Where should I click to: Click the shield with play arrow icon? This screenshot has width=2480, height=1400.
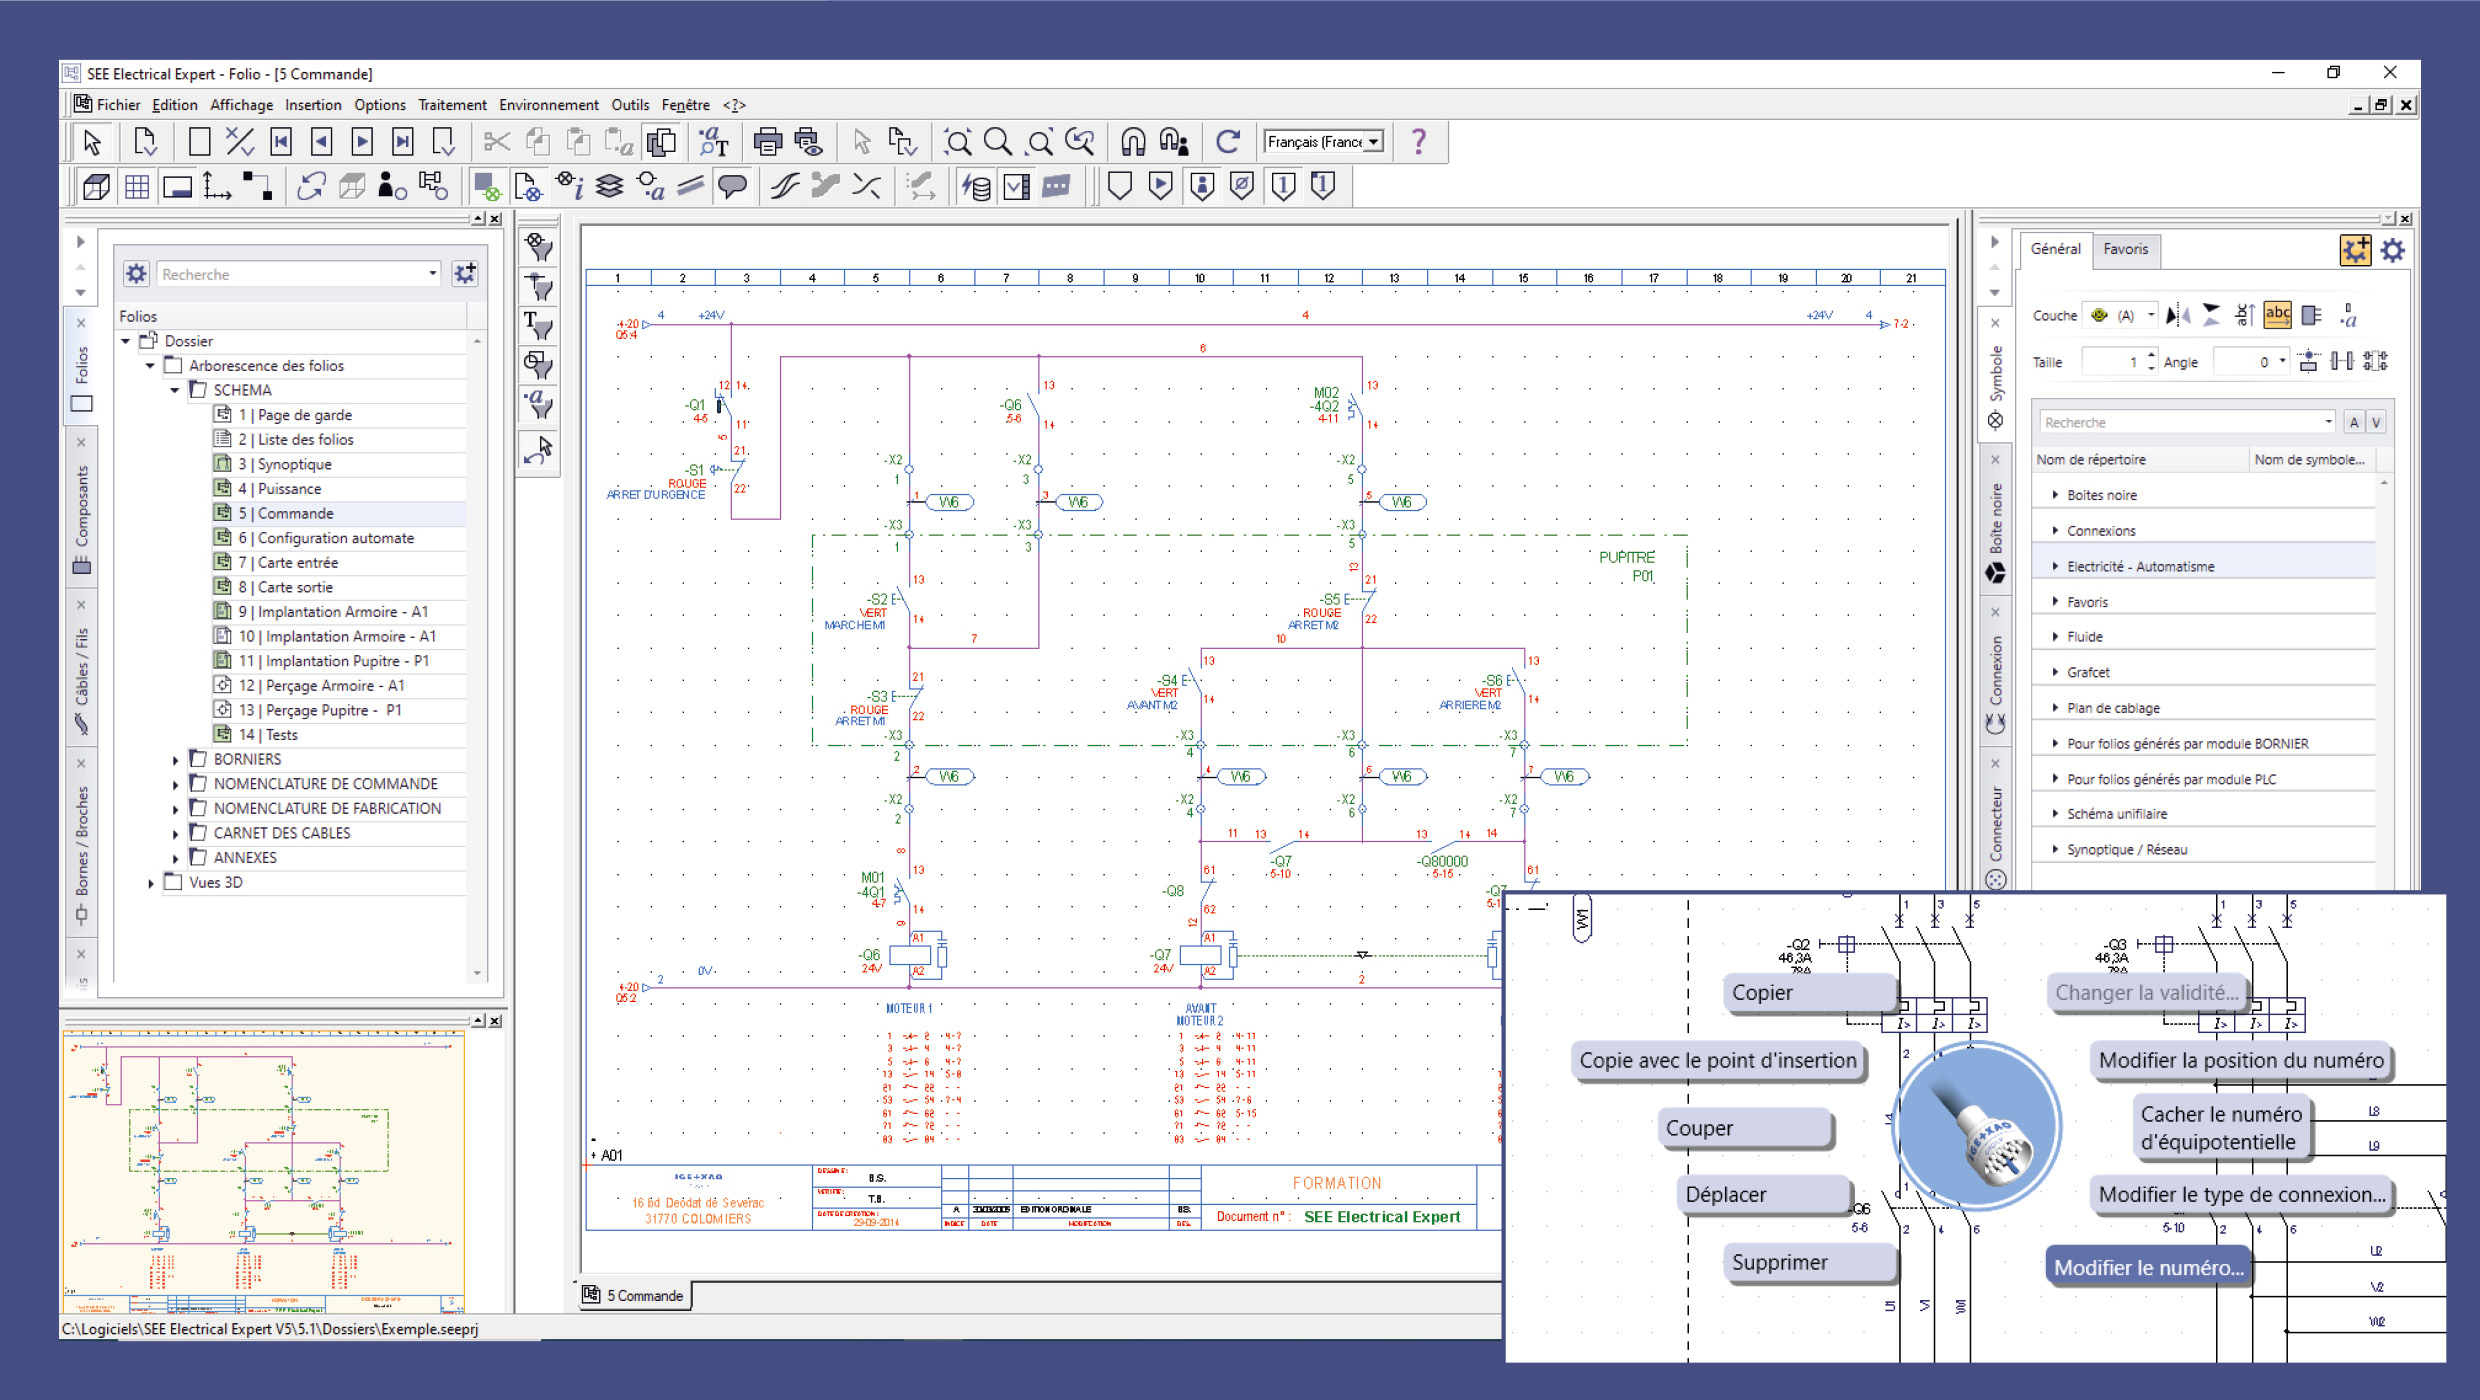click(1160, 186)
